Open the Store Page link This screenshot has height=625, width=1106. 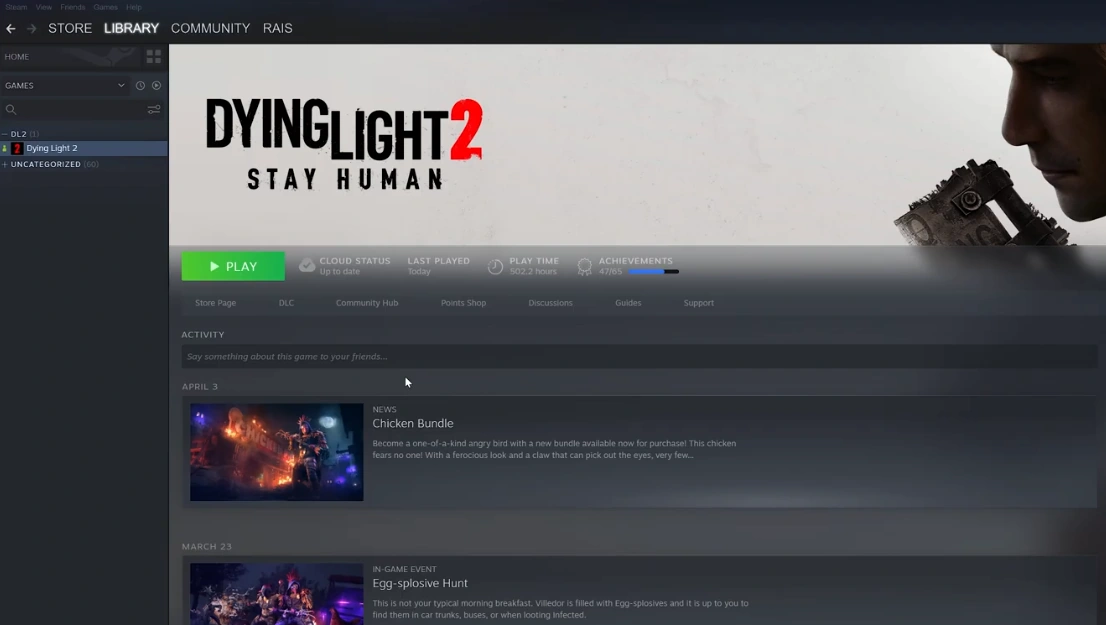pos(216,303)
